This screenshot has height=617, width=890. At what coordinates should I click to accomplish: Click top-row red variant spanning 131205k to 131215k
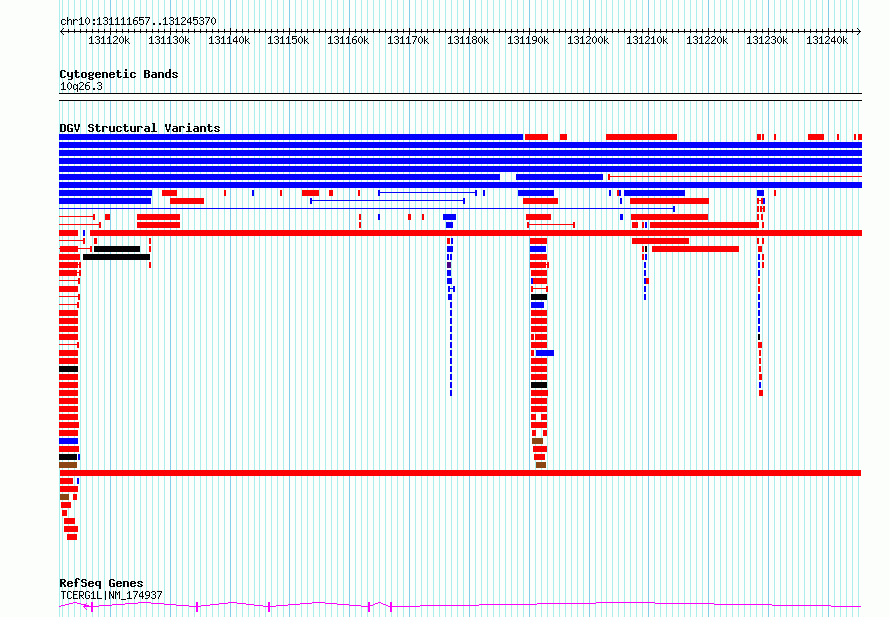click(641, 137)
